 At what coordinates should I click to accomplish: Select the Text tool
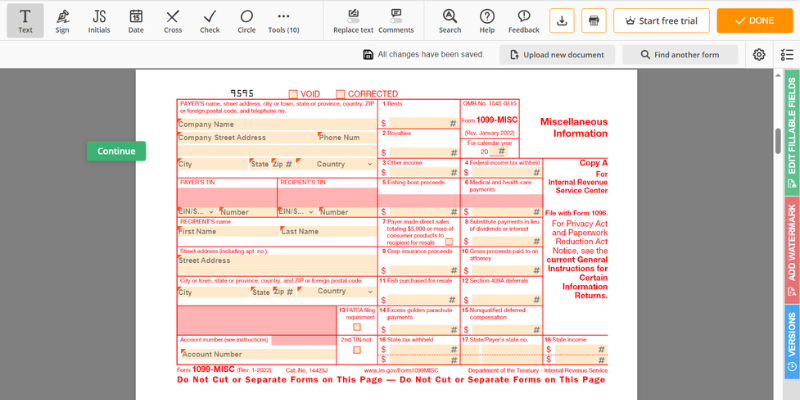click(x=25, y=20)
